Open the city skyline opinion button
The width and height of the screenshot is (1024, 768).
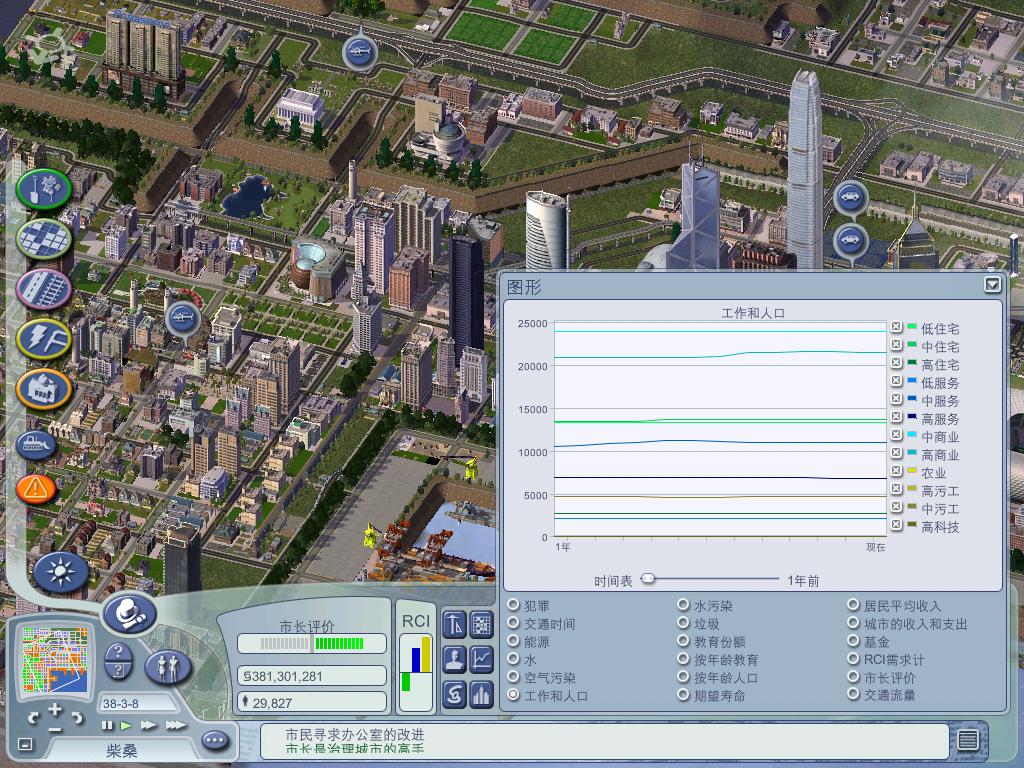click(482, 694)
